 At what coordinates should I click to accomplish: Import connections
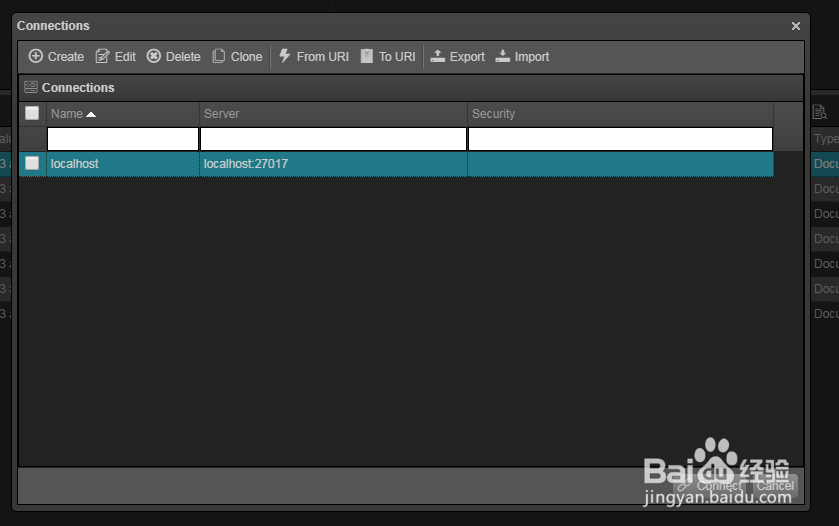click(x=522, y=57)
